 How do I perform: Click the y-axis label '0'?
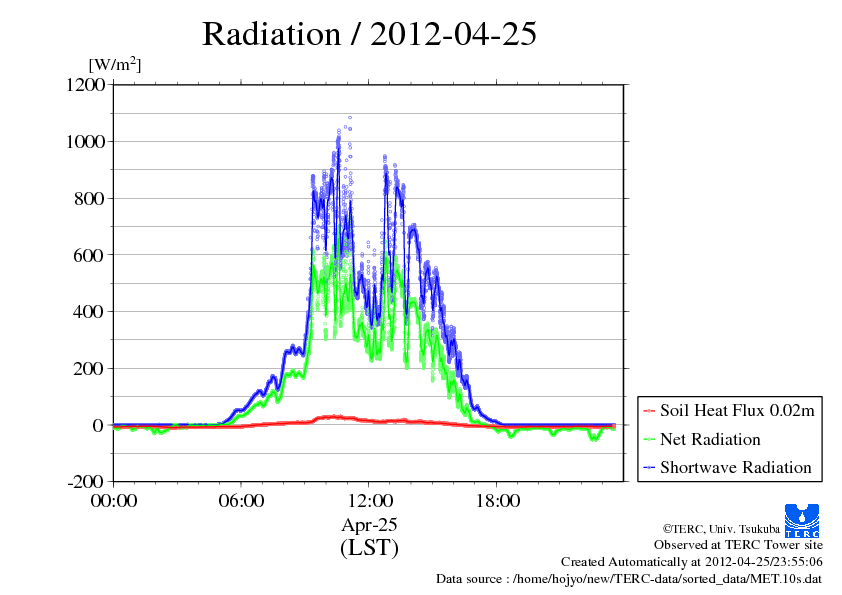click(x=98, y=426)
